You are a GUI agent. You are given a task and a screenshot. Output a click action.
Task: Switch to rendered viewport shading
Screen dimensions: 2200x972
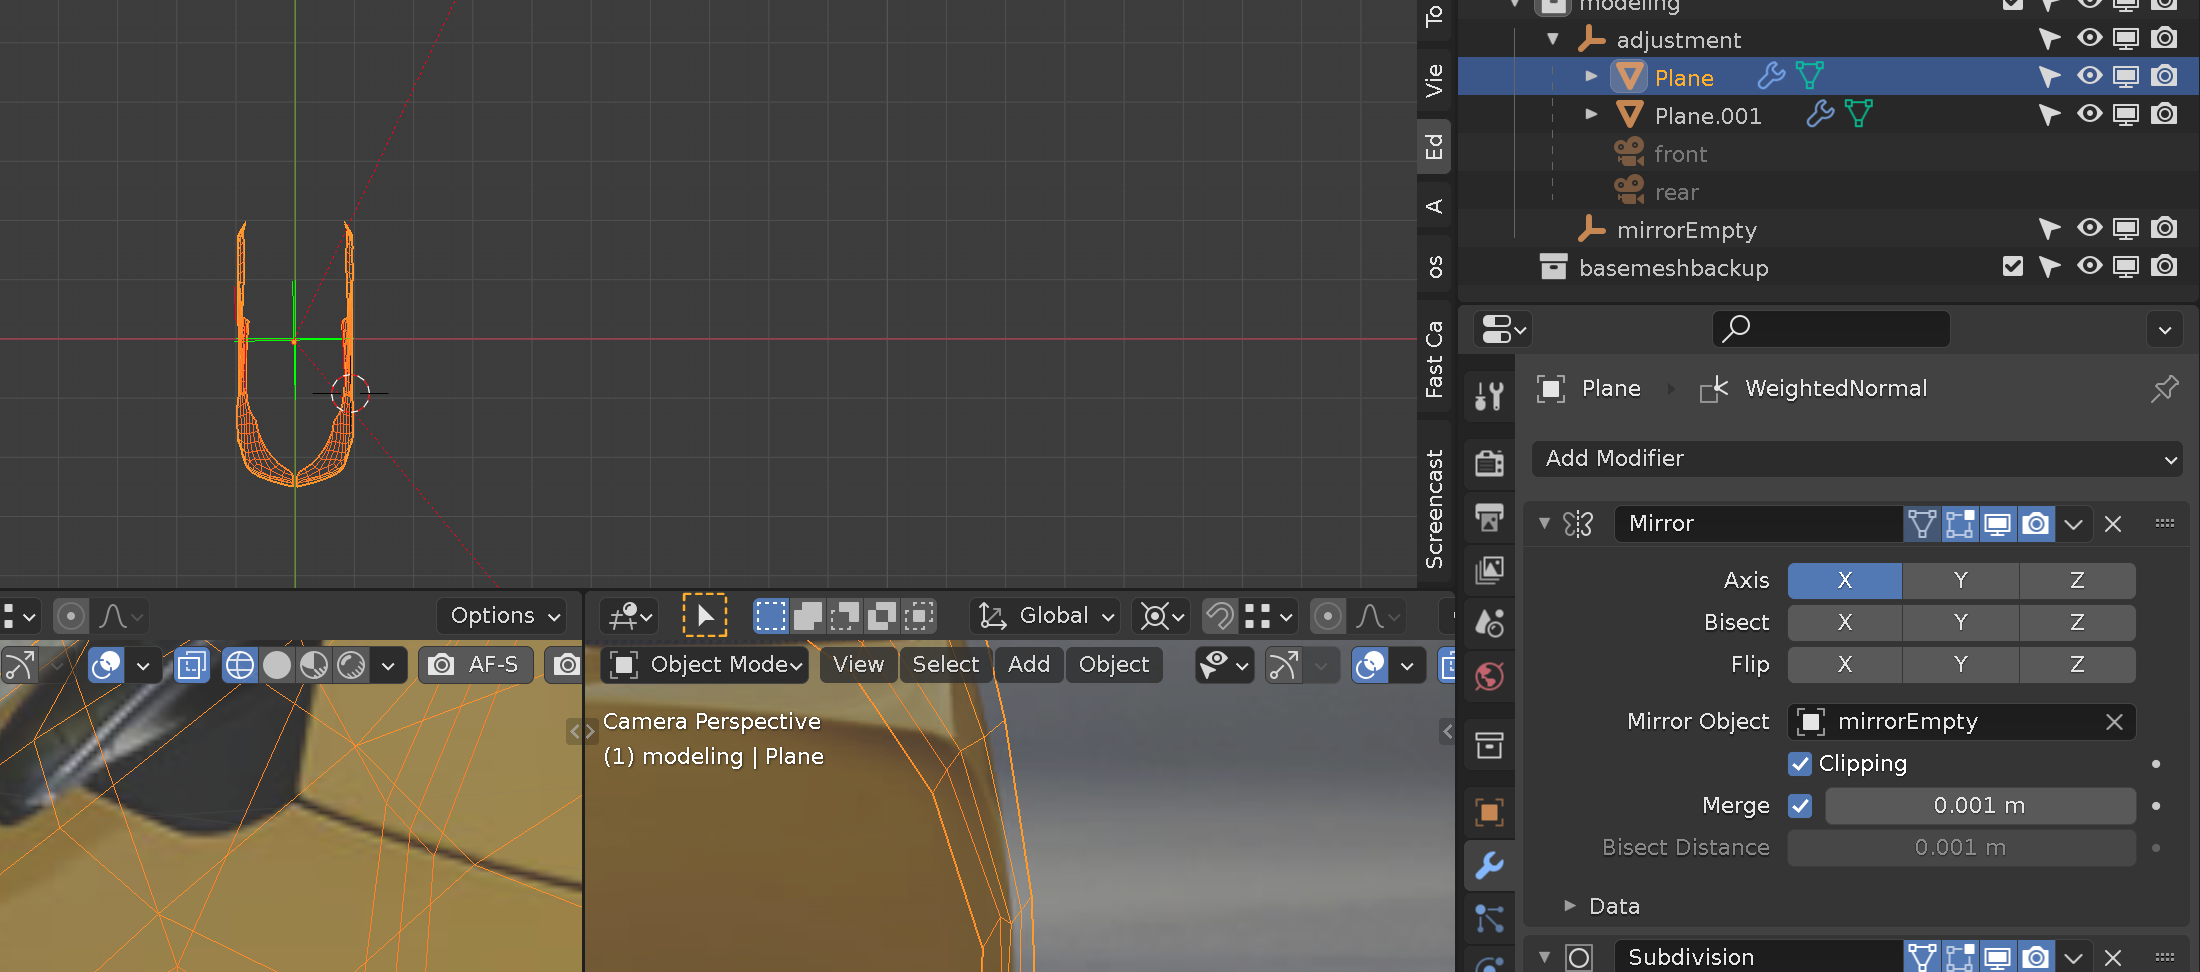click(351, 665)
